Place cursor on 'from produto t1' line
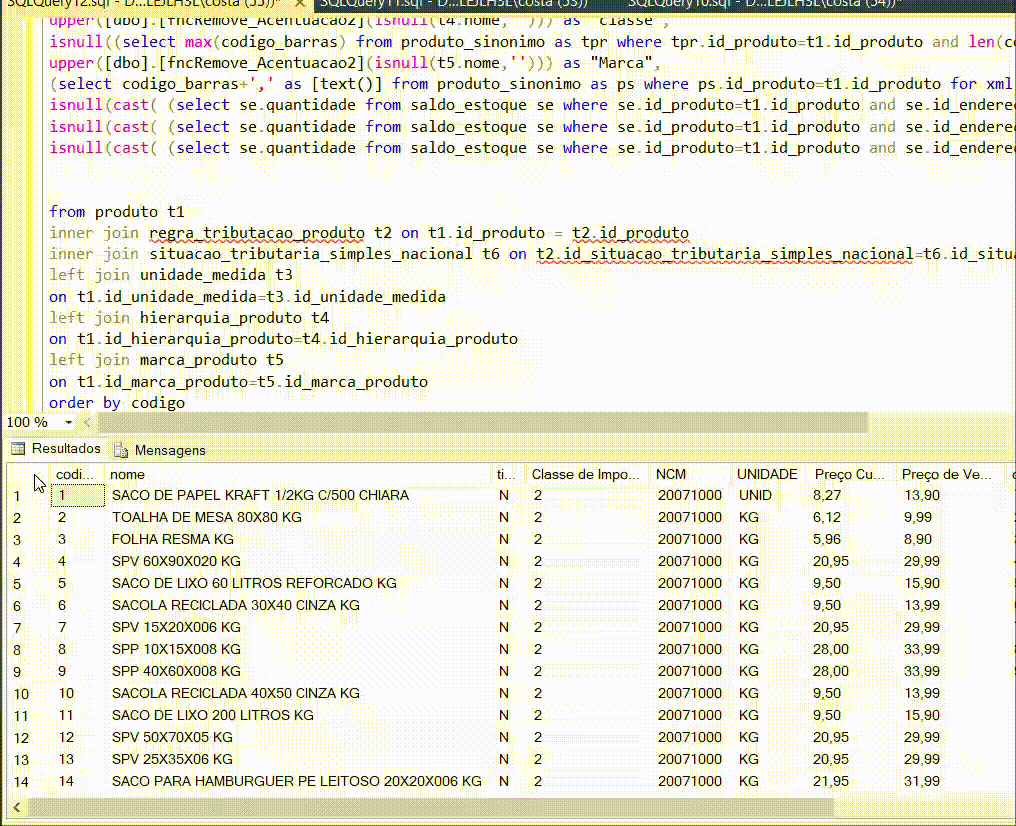The image size is (1016, 826). (117, 212)
